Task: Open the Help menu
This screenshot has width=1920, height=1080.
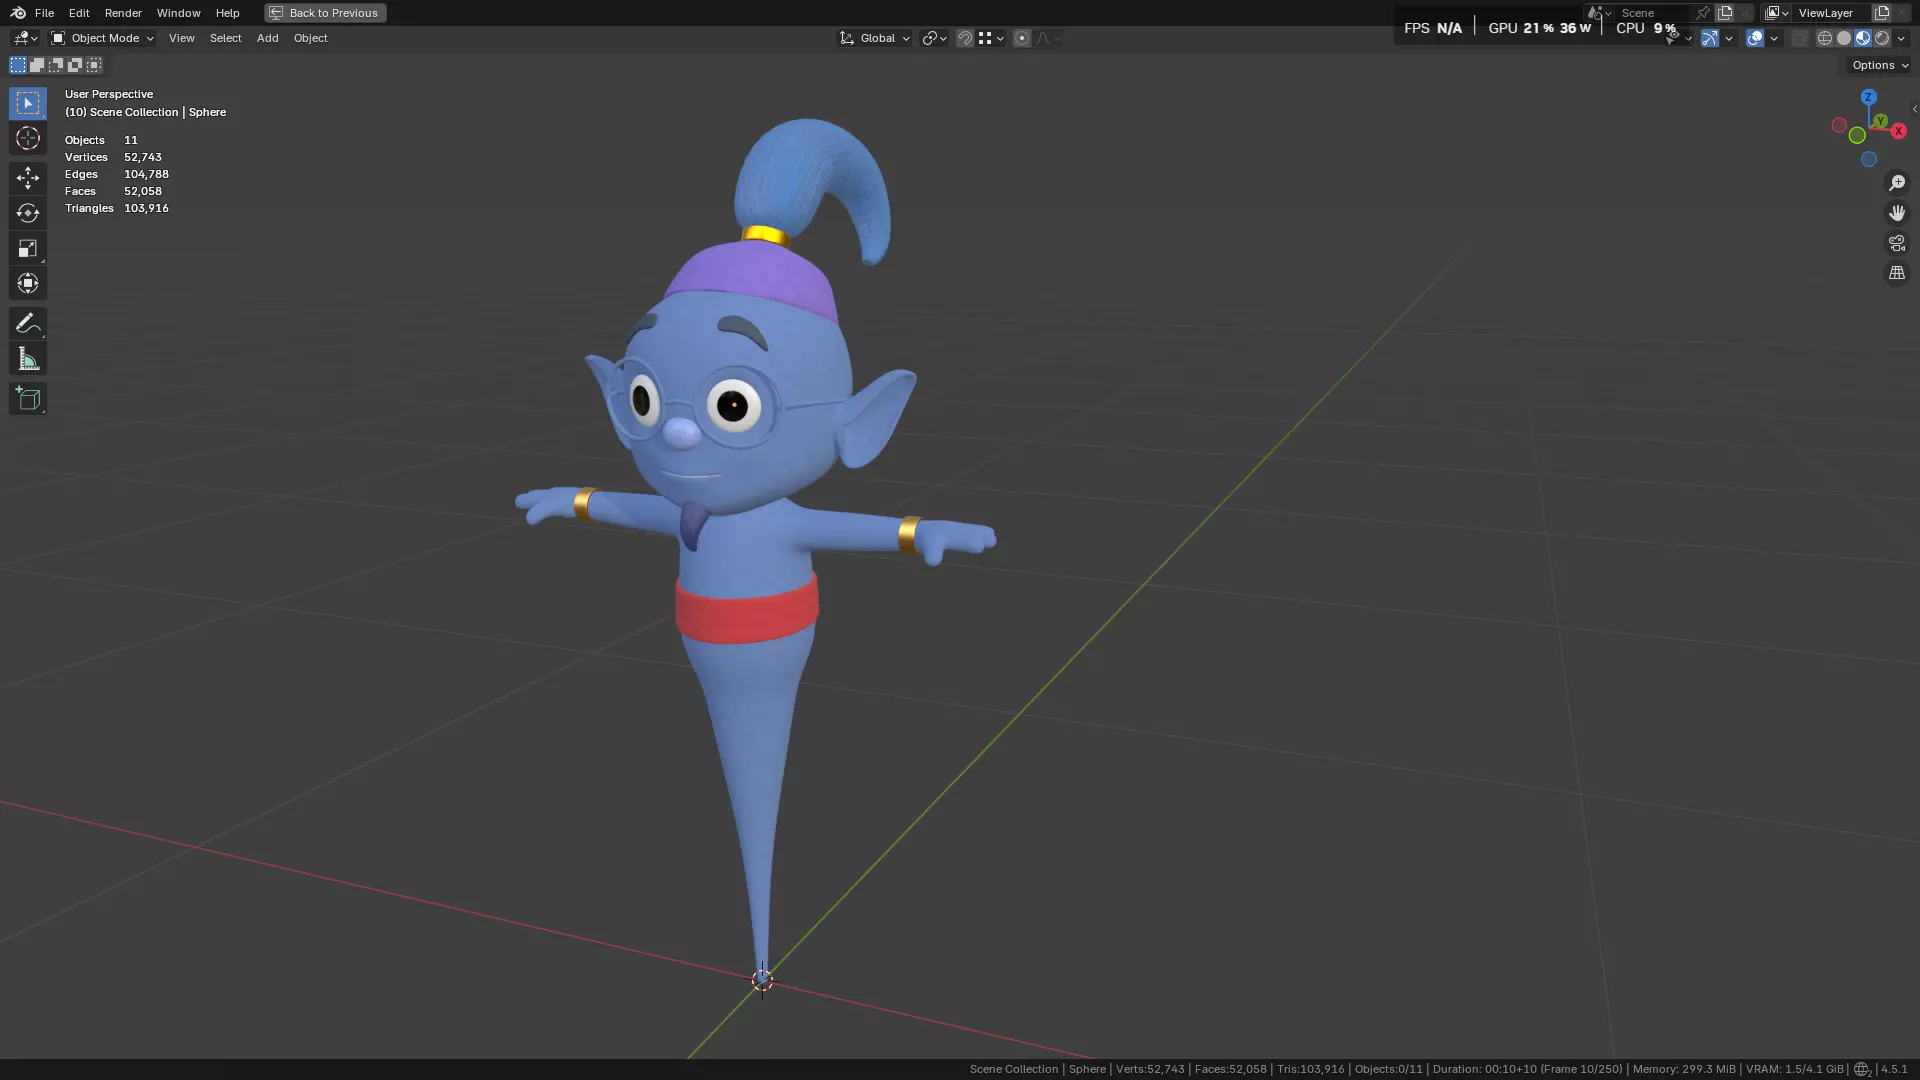Action: [x=227, y=13]
